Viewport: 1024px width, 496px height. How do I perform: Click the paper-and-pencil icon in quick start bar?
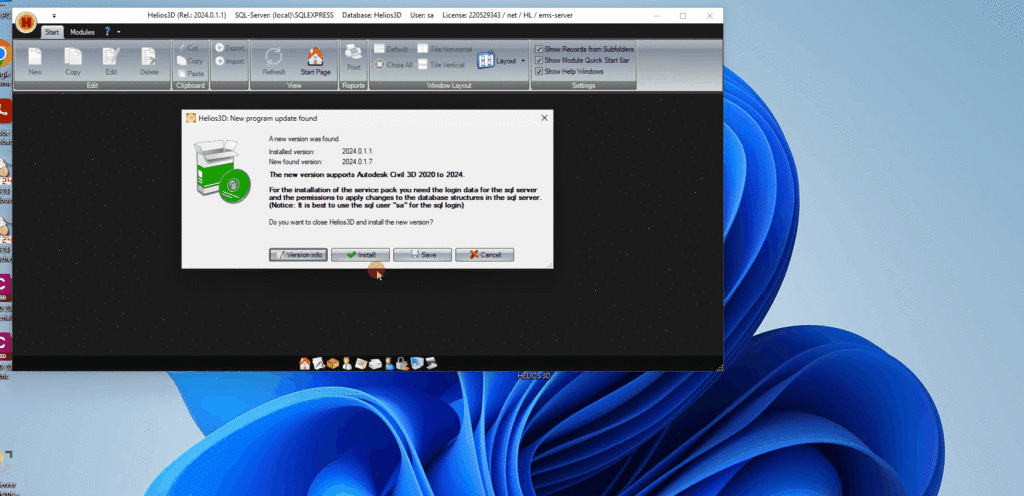click(x=319, y=364)
